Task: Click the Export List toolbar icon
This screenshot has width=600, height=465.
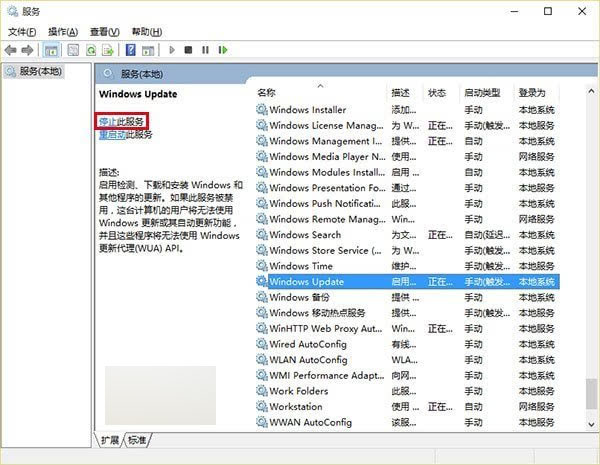Action: (107, 49)
